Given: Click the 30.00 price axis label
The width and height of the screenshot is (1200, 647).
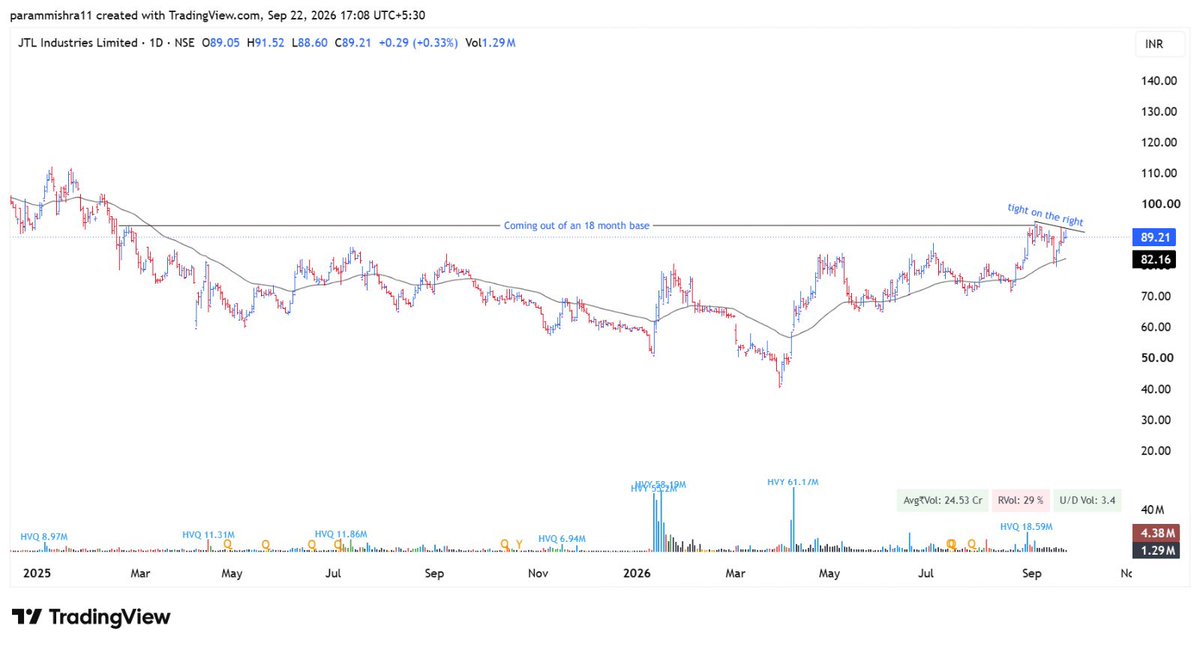Looking at the screenshot, I should (x=1154, y=420).
